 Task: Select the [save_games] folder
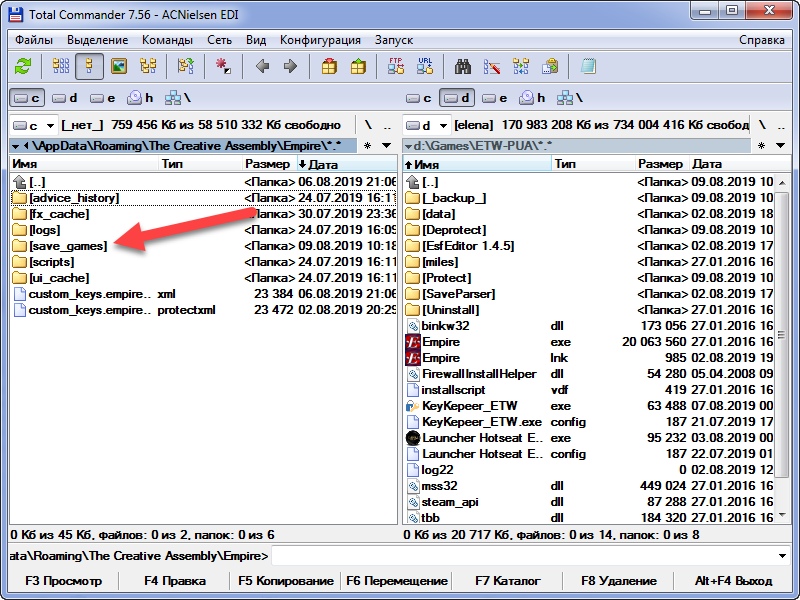68,246
